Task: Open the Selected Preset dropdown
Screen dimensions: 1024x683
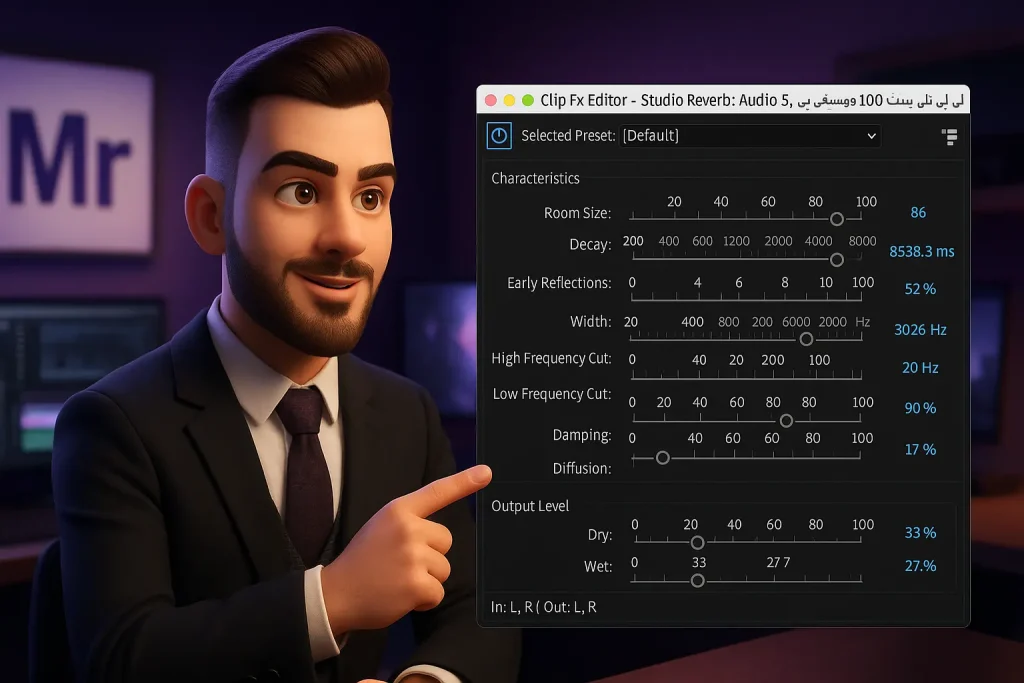Action: click(749, 136)
